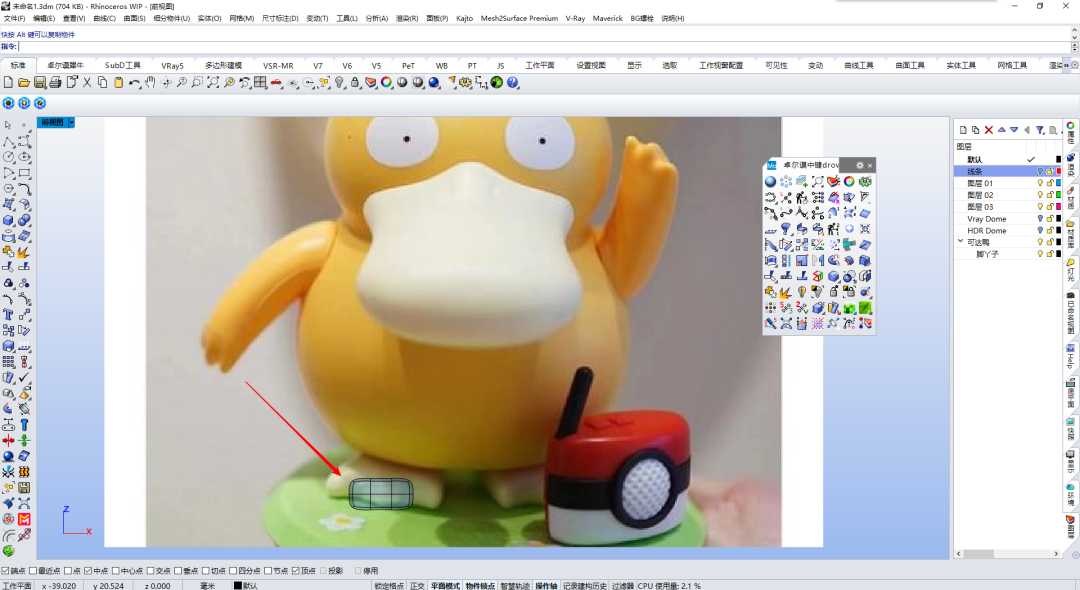This screenshot has height=590, width=1080.
Task: Enable the 交点 osnap checkbox
Action: pos(151,571)
